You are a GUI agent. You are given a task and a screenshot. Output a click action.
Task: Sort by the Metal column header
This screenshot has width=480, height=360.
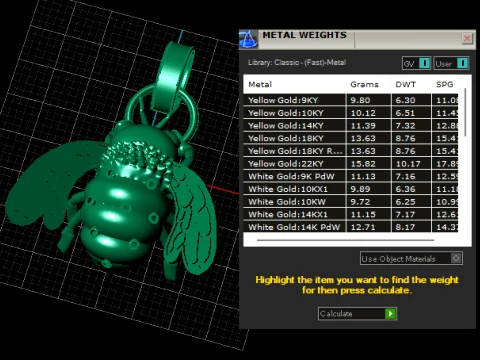tap(260, 84)
